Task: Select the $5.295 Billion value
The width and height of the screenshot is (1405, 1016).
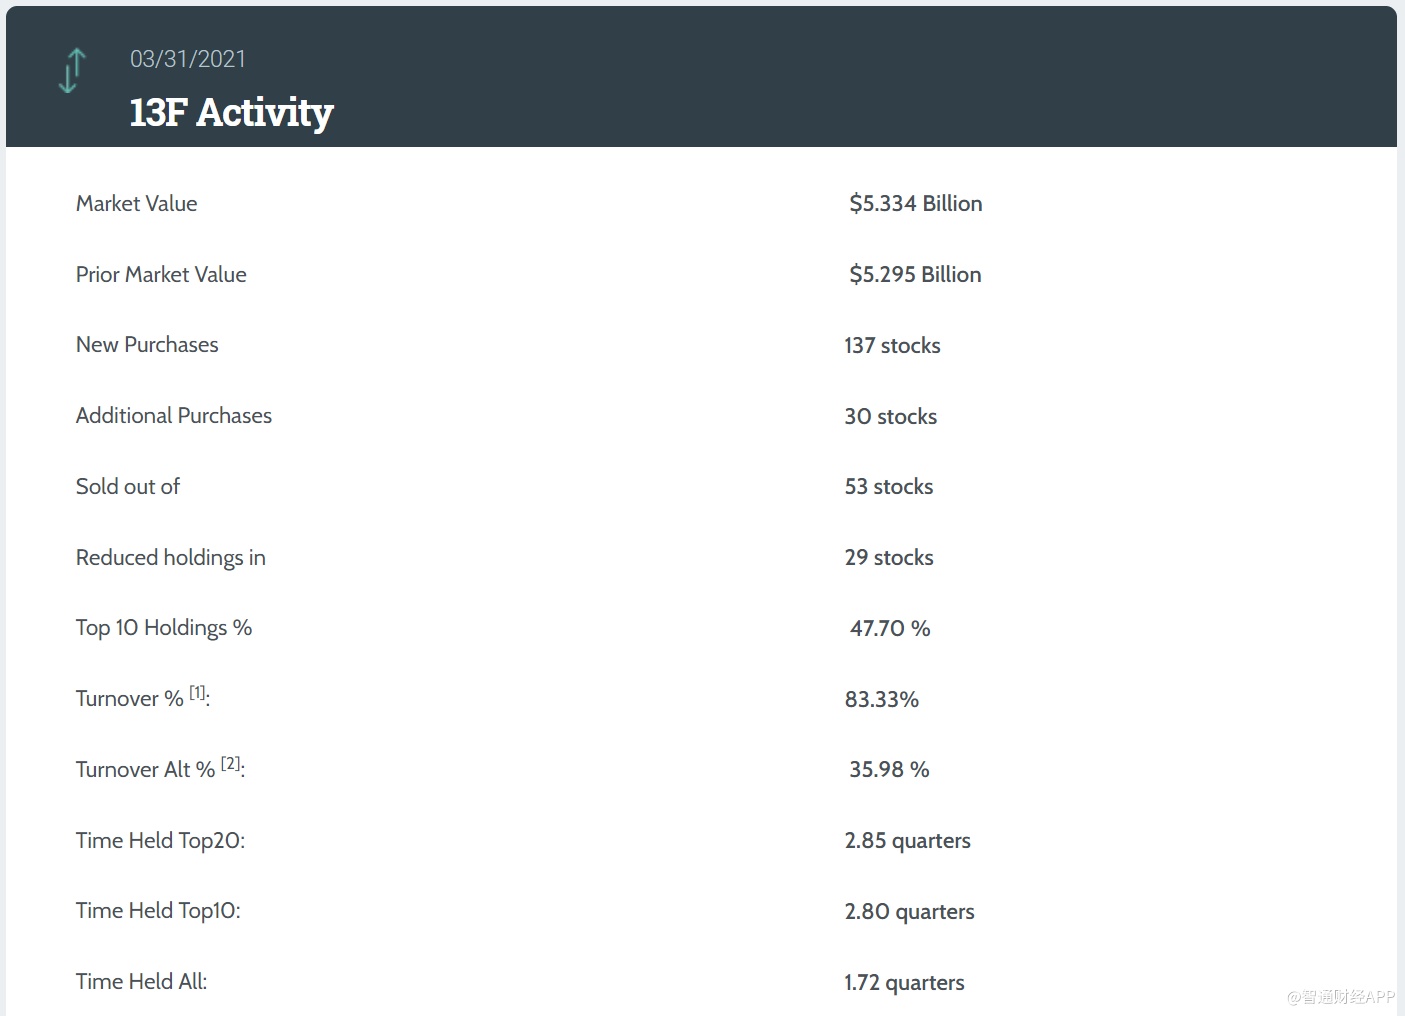Action: (915, 275)
